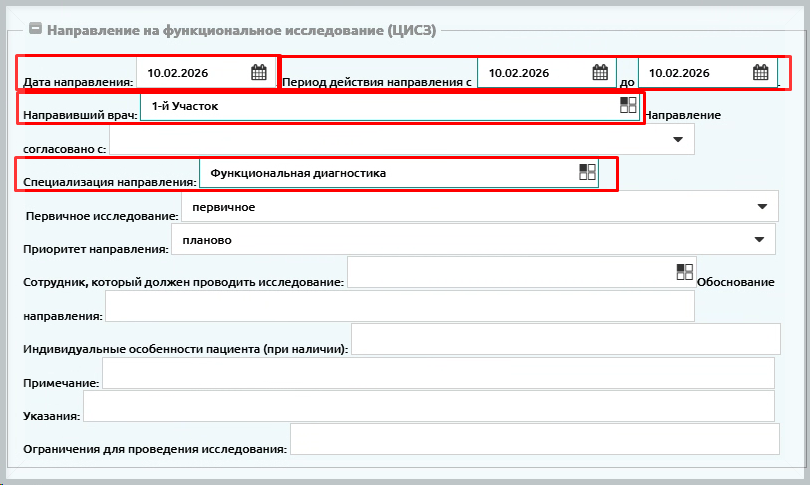Screen dimensions: 810x485
Task: Expand Приоритет направления dropdown
Action: click(x=759, y=239)
